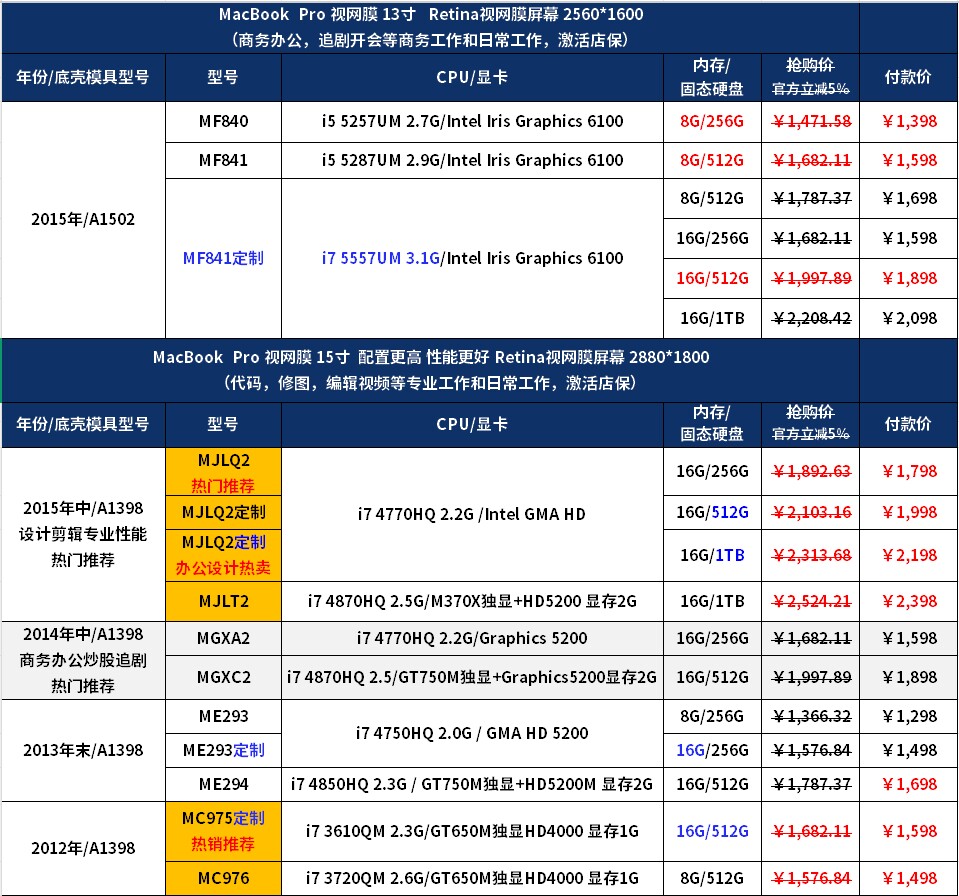Click the 2014年中/A1398 商务办公炒股追剧 cell

pyautogui.click(x=83, y=661)
